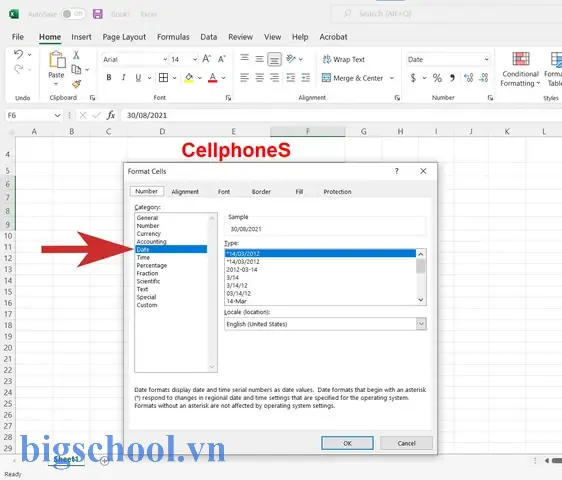Image resolution: width=562 pixels, height=480 pixels.
Task: Click Cancel in Format Cells dialog
Action: point(406,443)
